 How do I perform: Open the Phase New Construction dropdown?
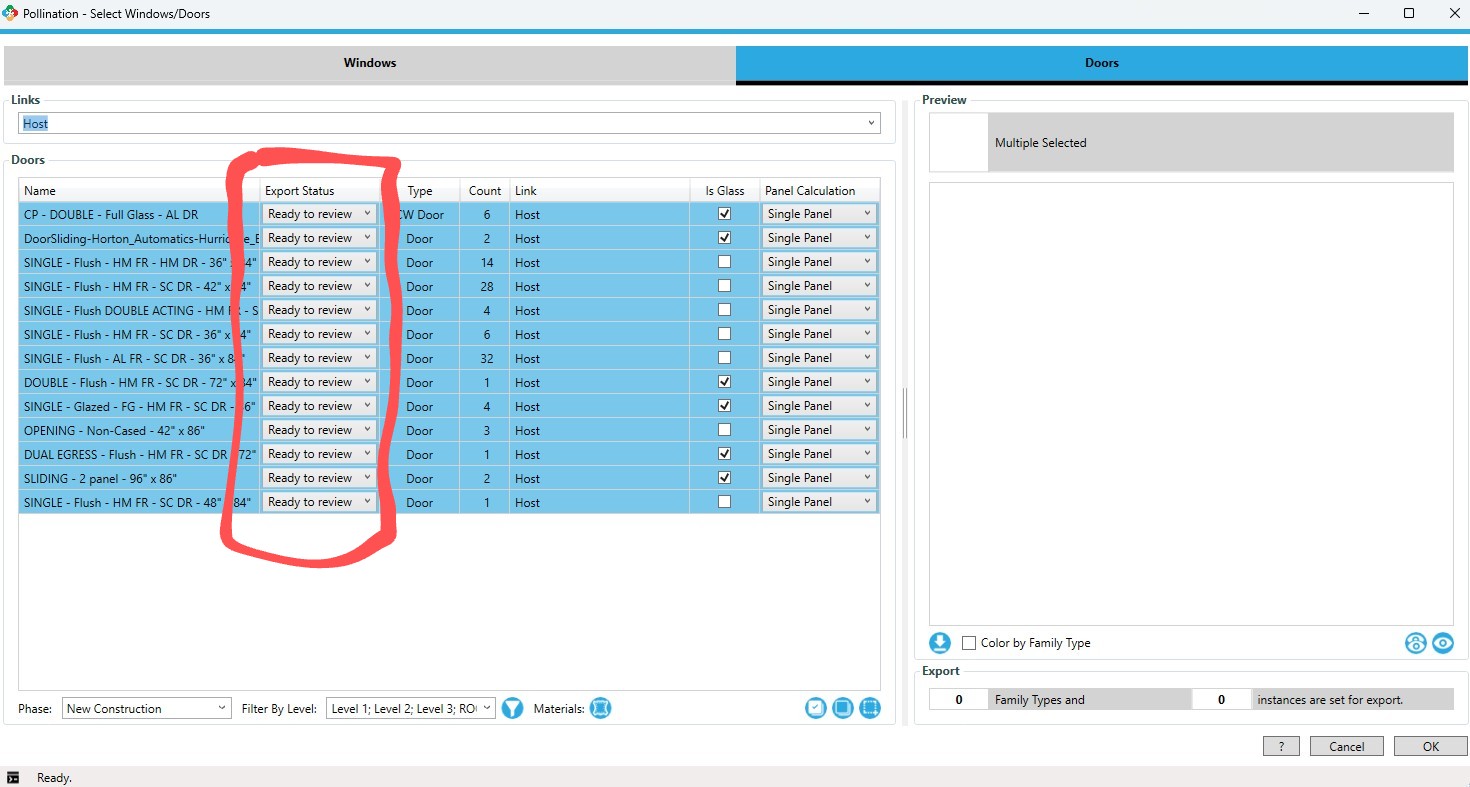tap(221, 708)
